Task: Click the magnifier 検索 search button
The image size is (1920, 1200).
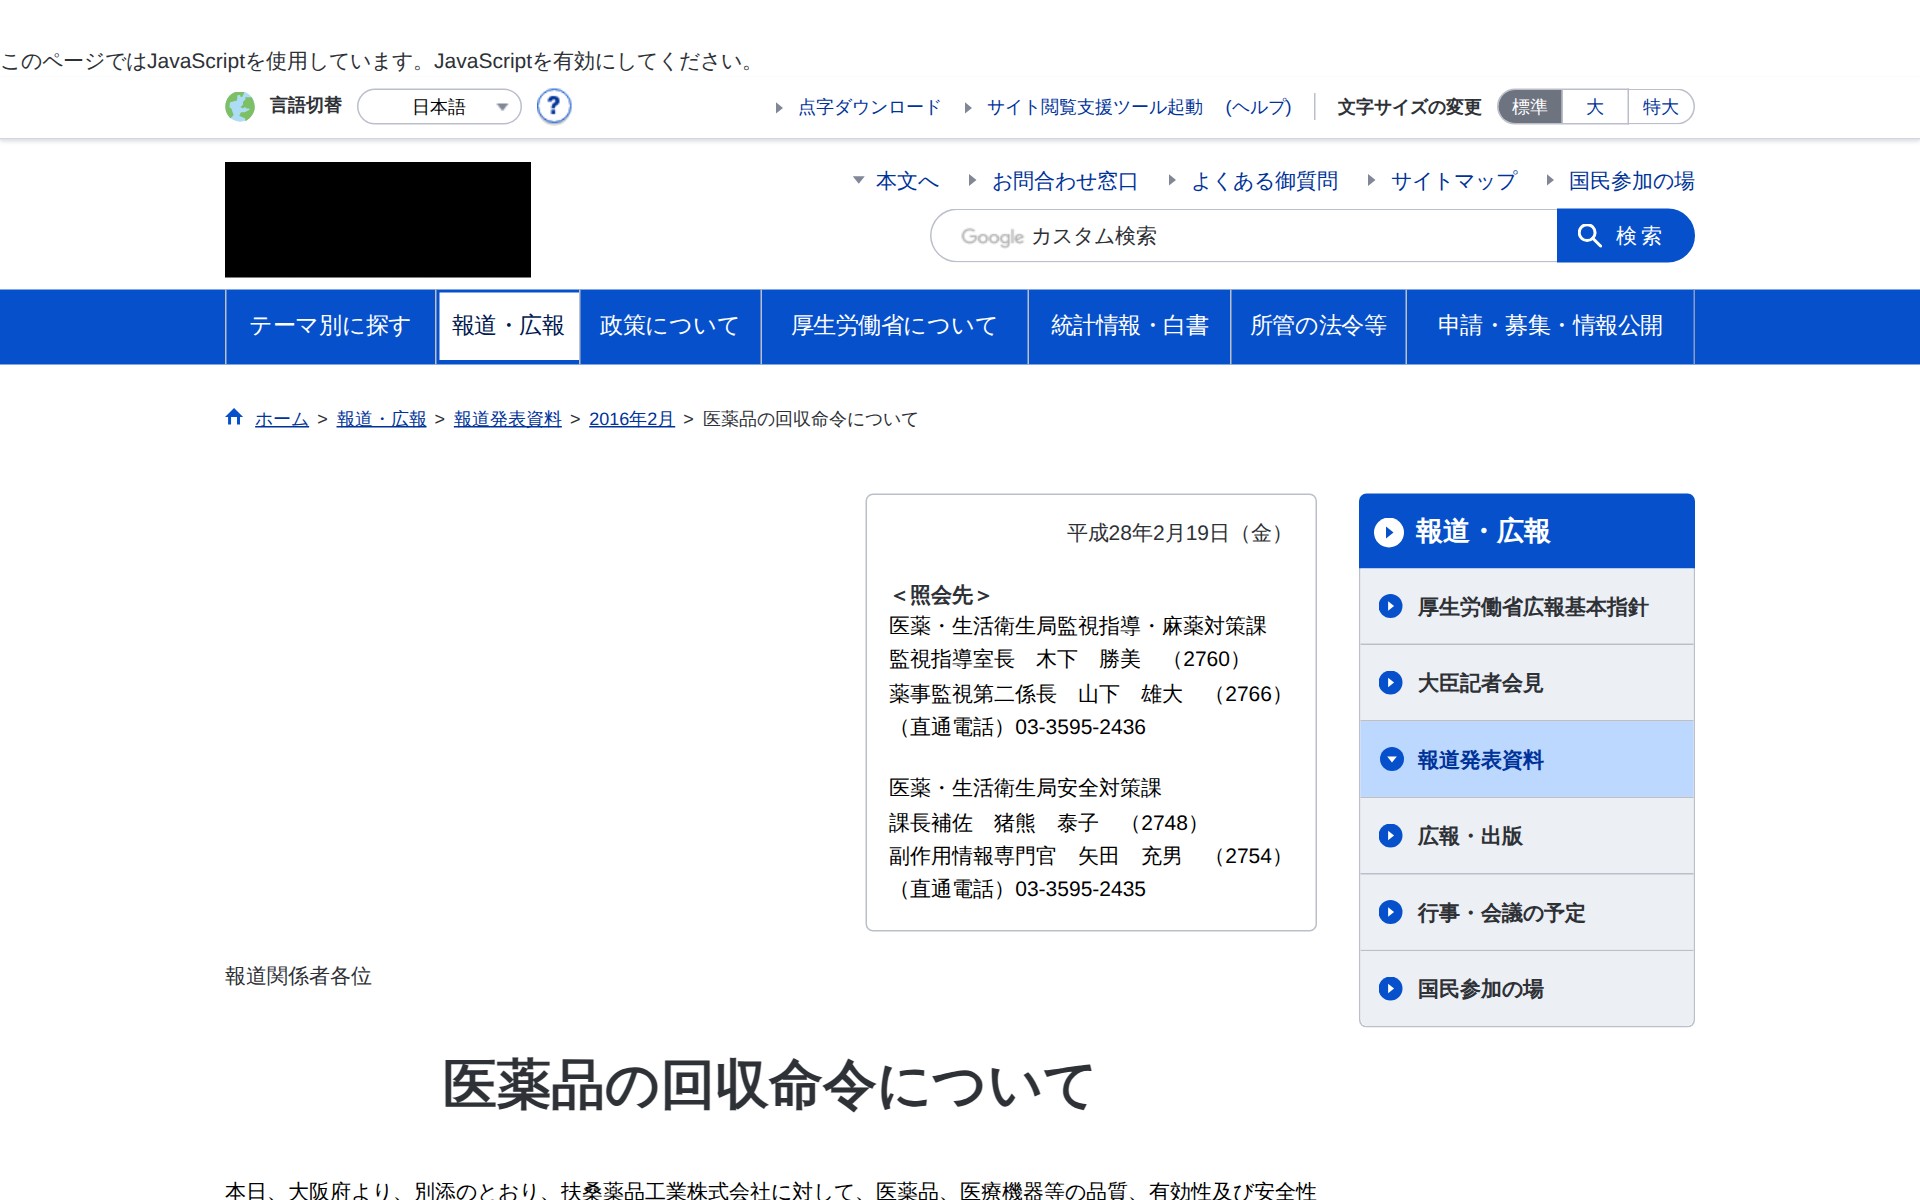Action: click(x=1624, y=236)
